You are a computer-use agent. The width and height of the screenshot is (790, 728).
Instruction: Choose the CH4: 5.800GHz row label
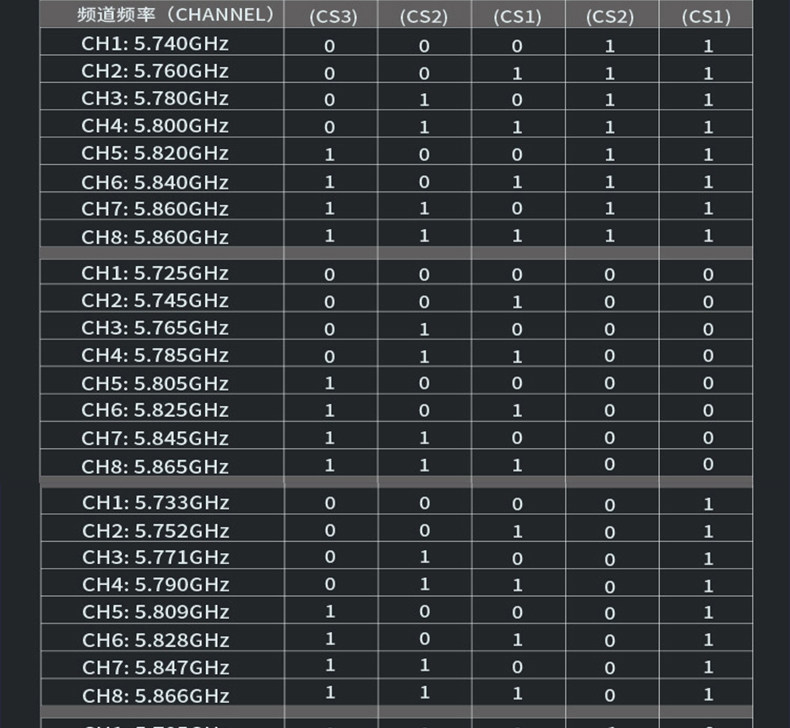pyautogui.click(x=155, y=125)
